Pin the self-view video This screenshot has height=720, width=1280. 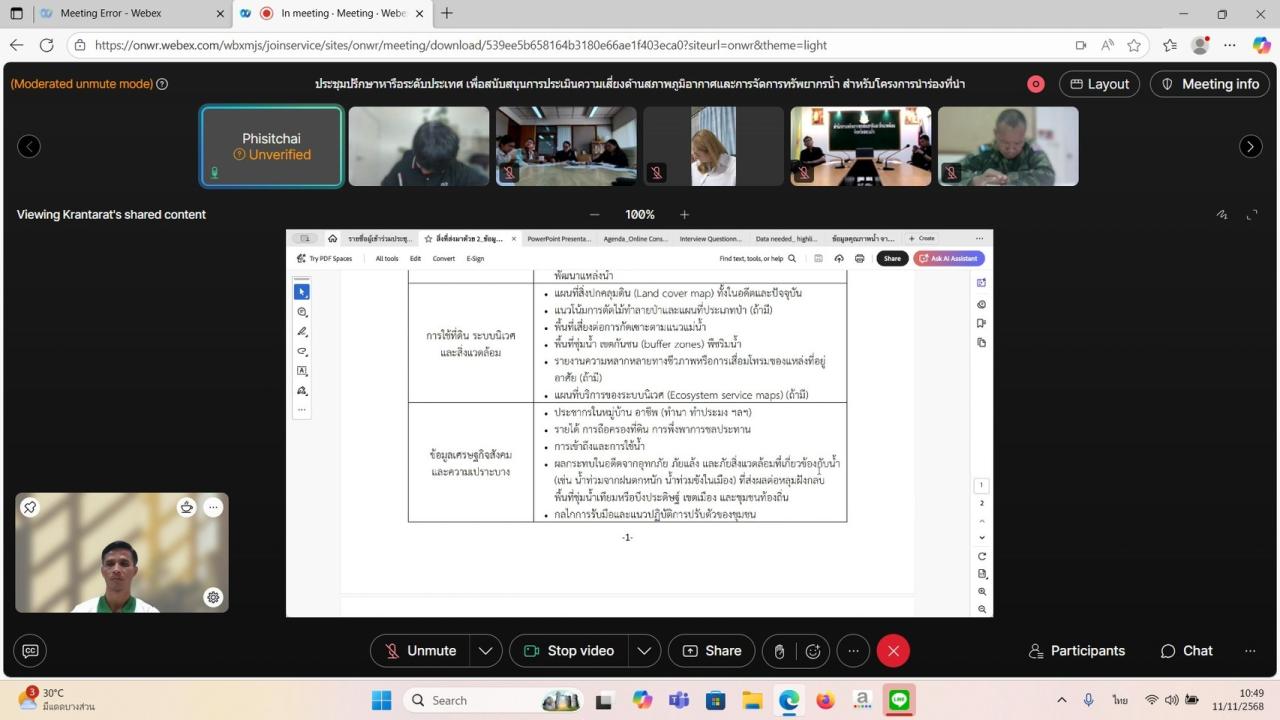30,507
